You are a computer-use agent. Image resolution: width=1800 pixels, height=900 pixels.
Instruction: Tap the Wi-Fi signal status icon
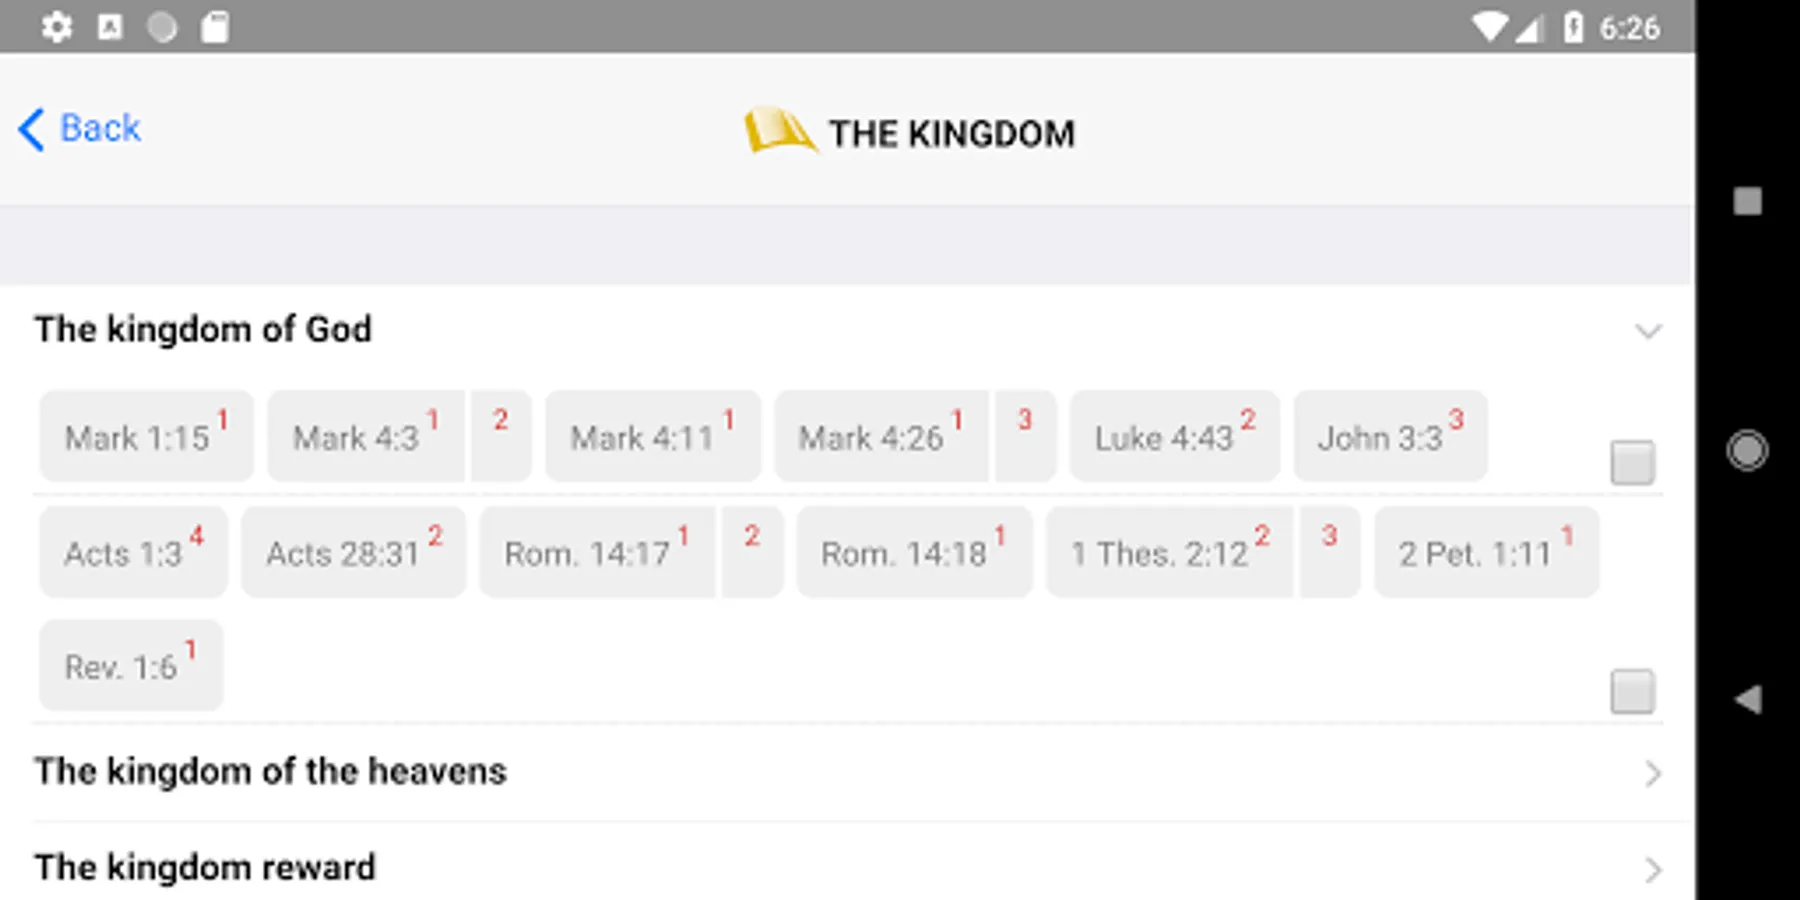coord(1488,27)
